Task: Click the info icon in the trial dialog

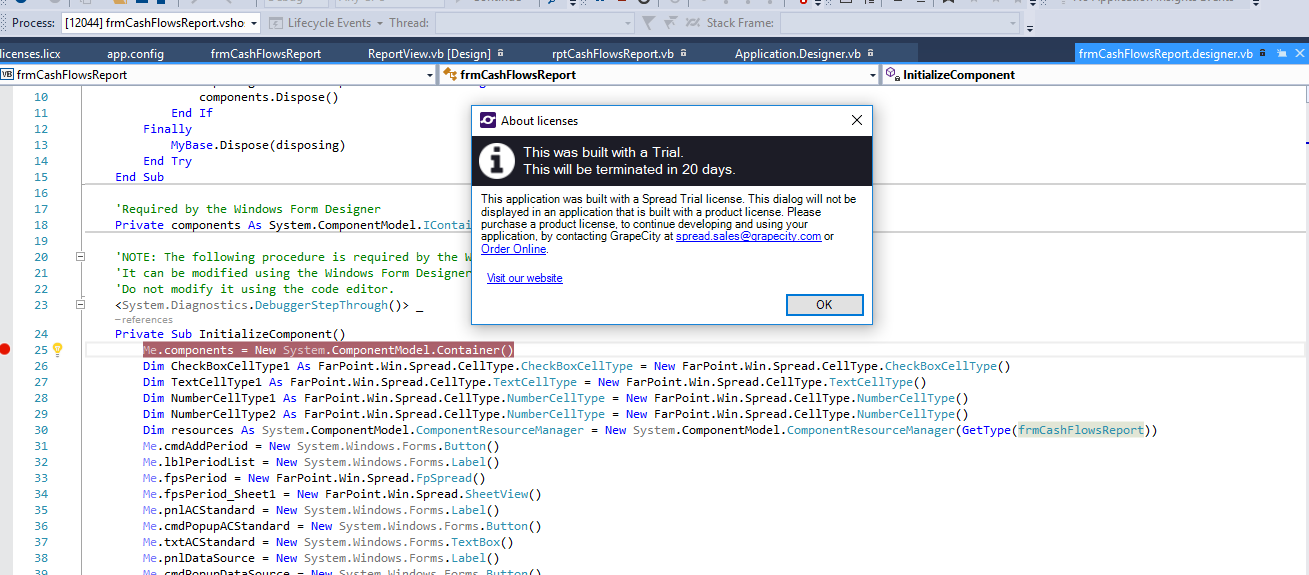Action: [497, 160]
